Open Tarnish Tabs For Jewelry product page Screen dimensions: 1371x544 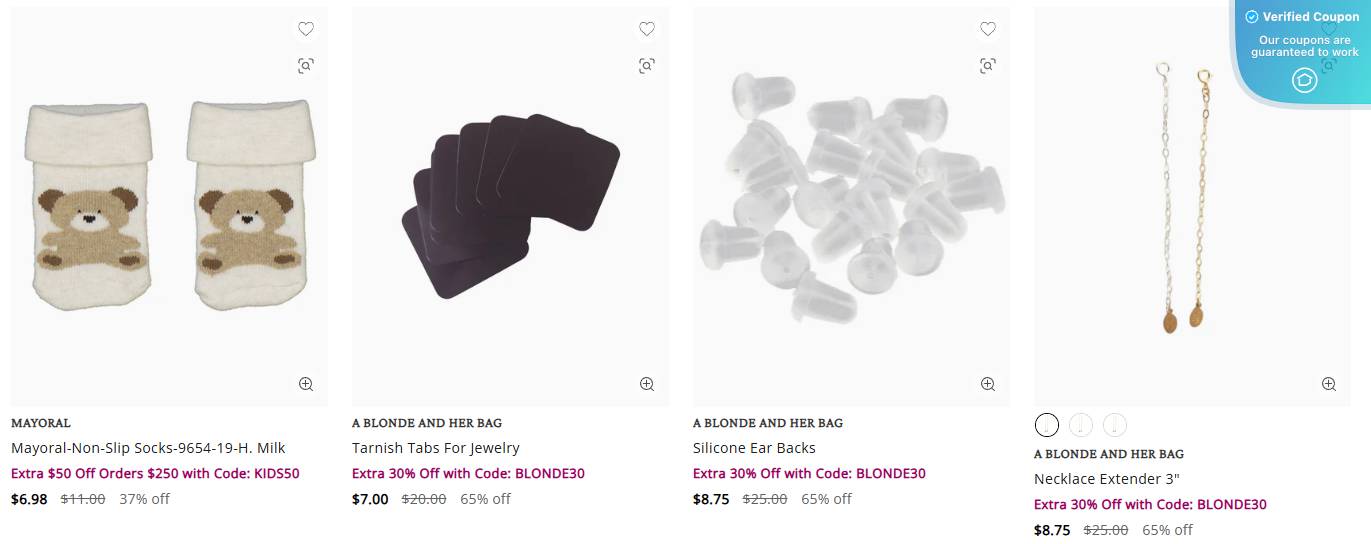click(x=435, y=448)
